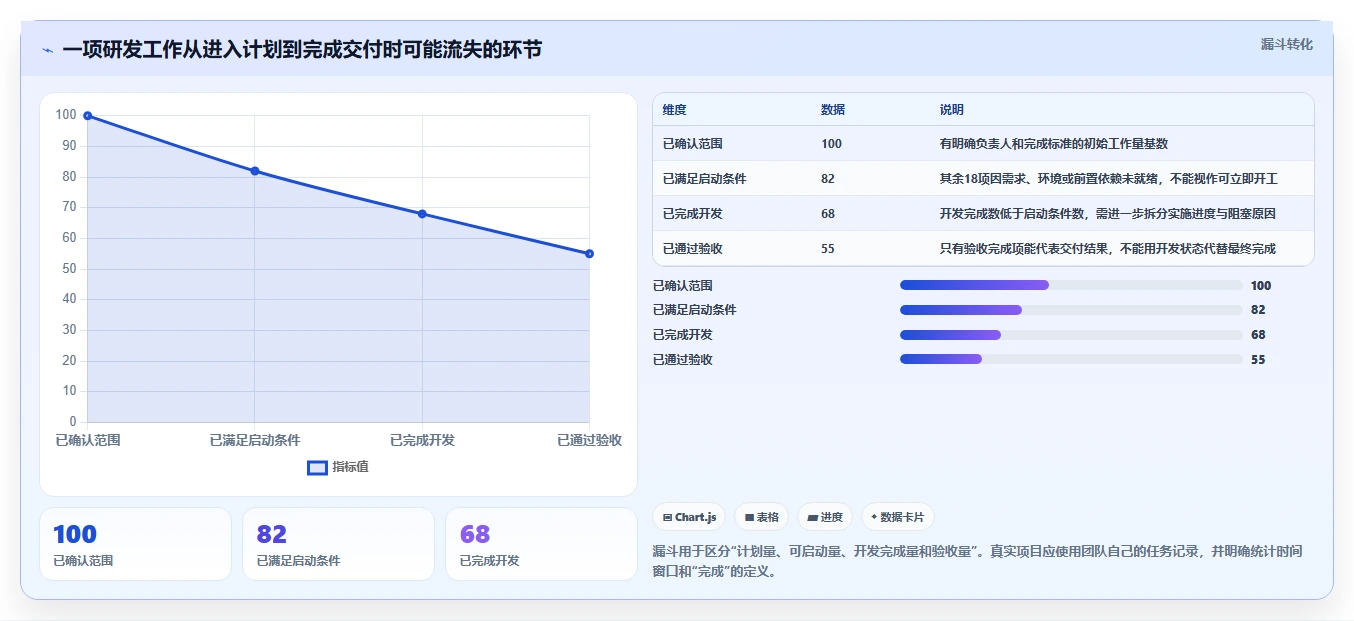Click the 已通过验收 x-axis label of the chart
This screenshot has width=1354, height=621.
[x=590, y=440]
